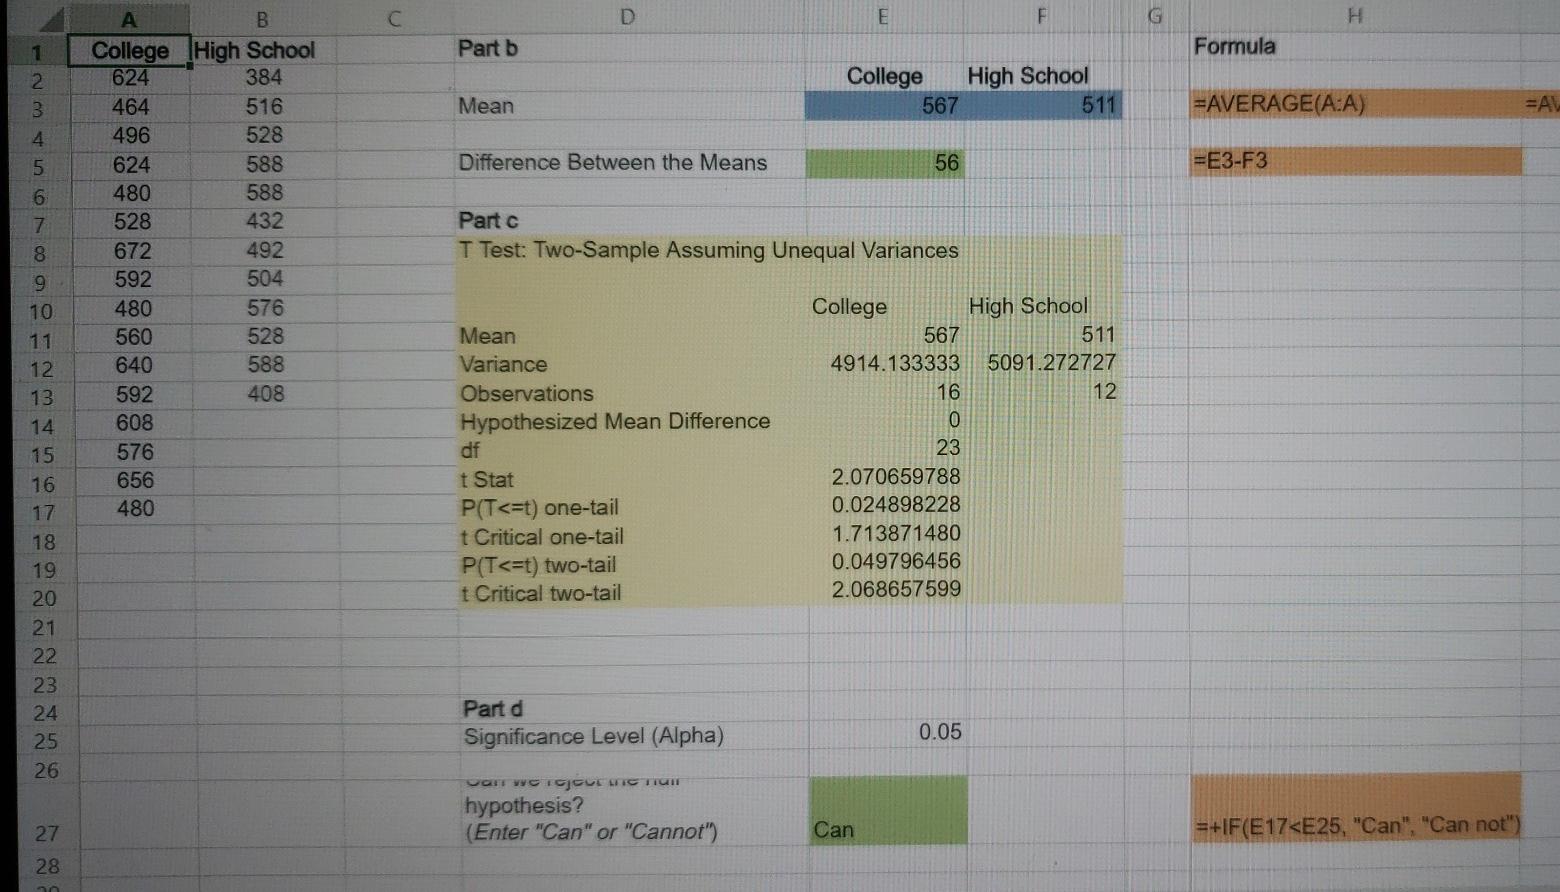Select column A header
This screenshot has height=892, width=1560.
tap(129, 18)
